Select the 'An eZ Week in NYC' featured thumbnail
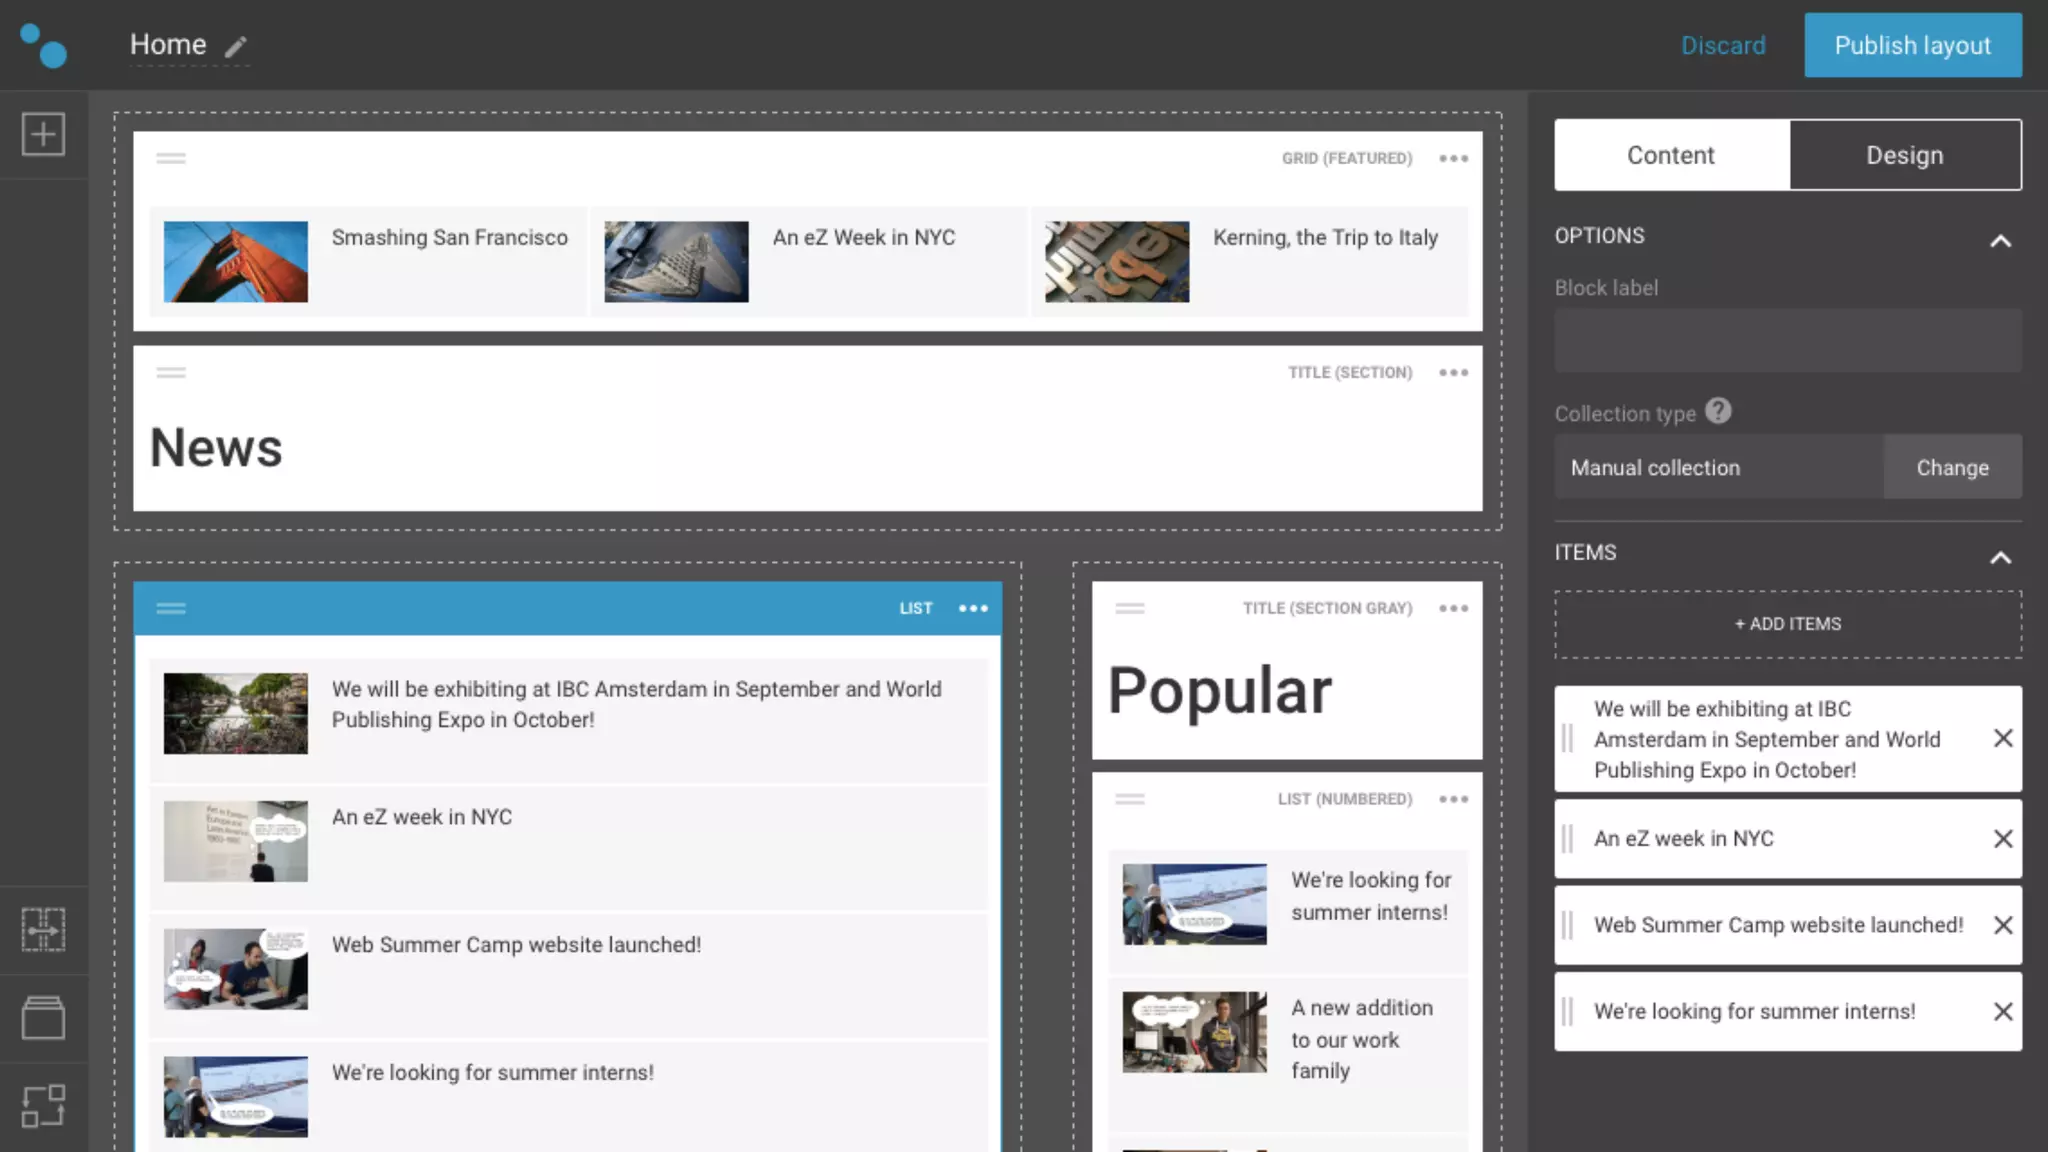 click(676, 262)
